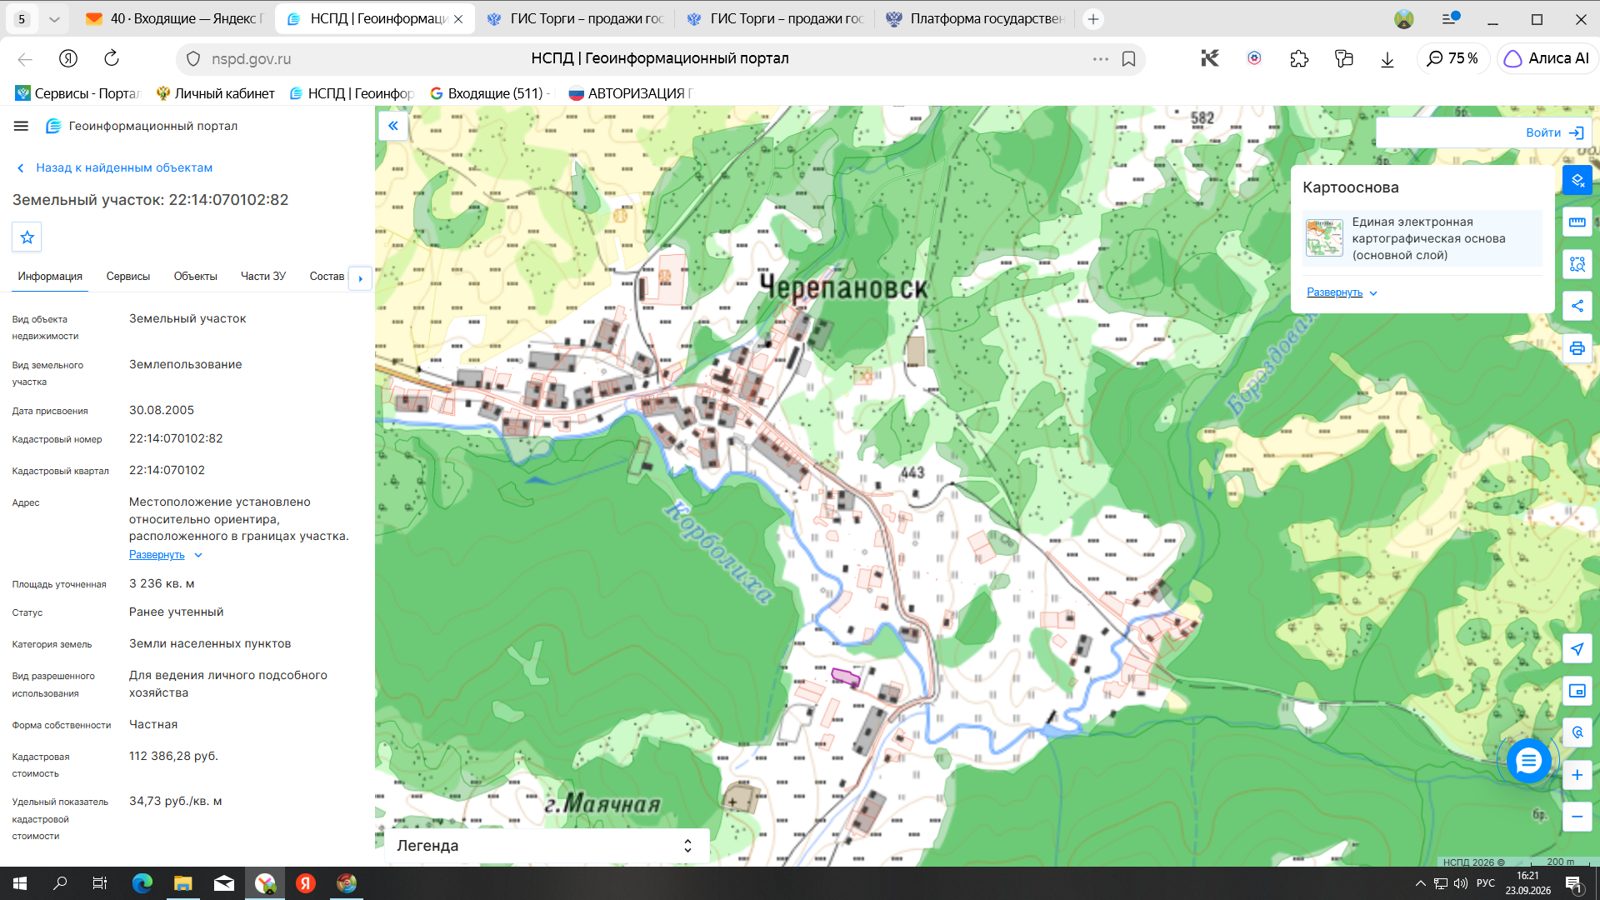Collapse the side panel with double-chevron icon
The height and width of the screenshot is (900, 1600).
click(x=393, y=126)
